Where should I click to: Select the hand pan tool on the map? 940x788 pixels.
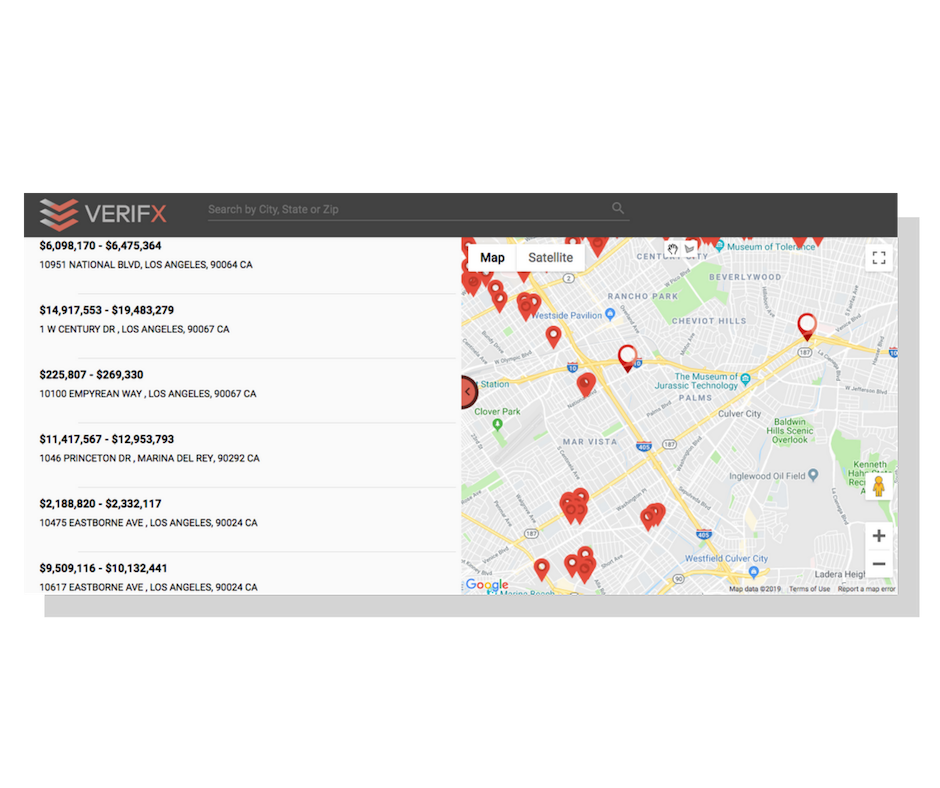click(672, 249)
